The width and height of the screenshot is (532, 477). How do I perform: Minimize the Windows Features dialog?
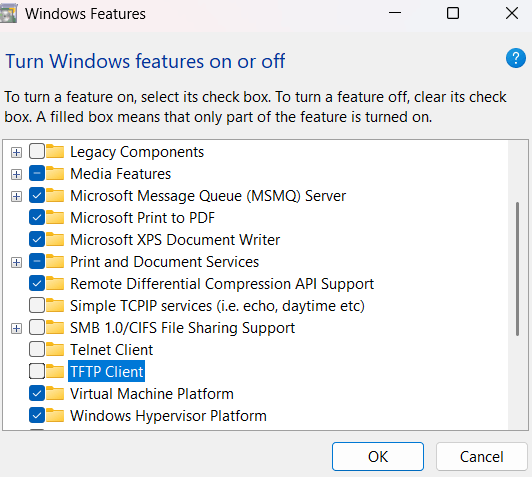pos(395,13)
